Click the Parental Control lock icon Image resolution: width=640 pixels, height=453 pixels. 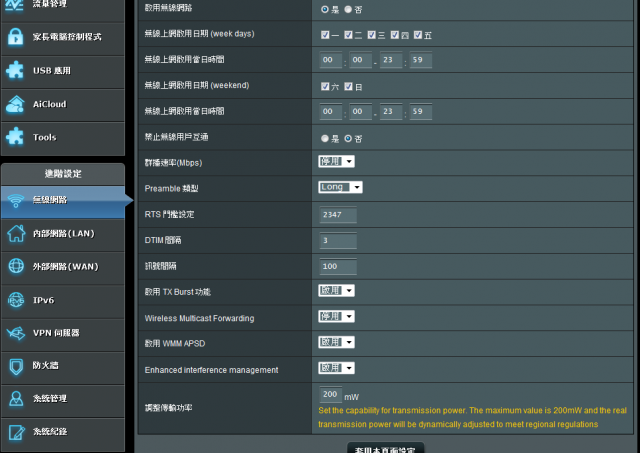coord(16,37)
